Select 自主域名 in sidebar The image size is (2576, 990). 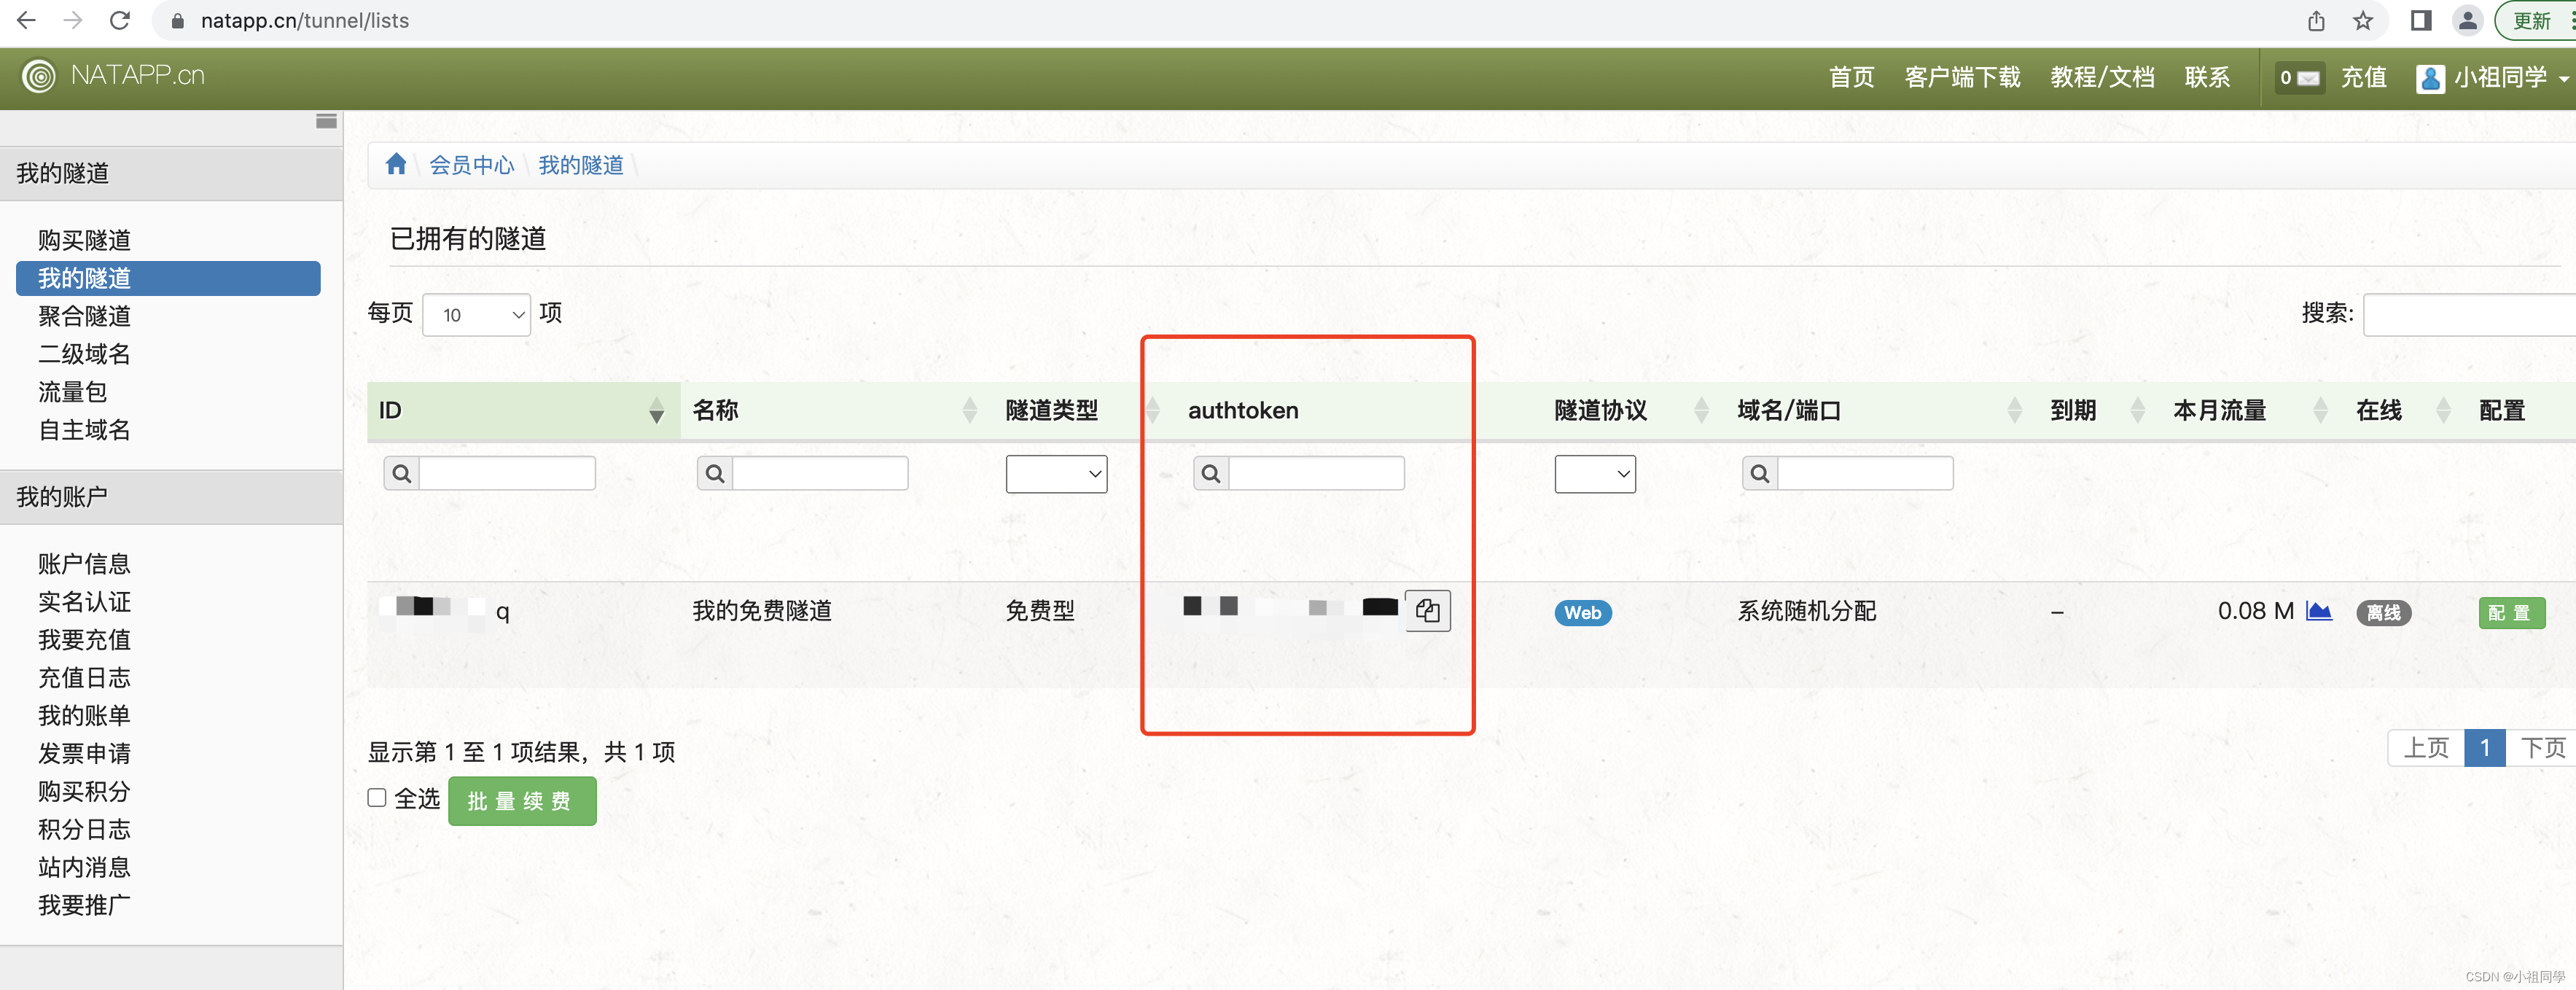tap(85, 430)
